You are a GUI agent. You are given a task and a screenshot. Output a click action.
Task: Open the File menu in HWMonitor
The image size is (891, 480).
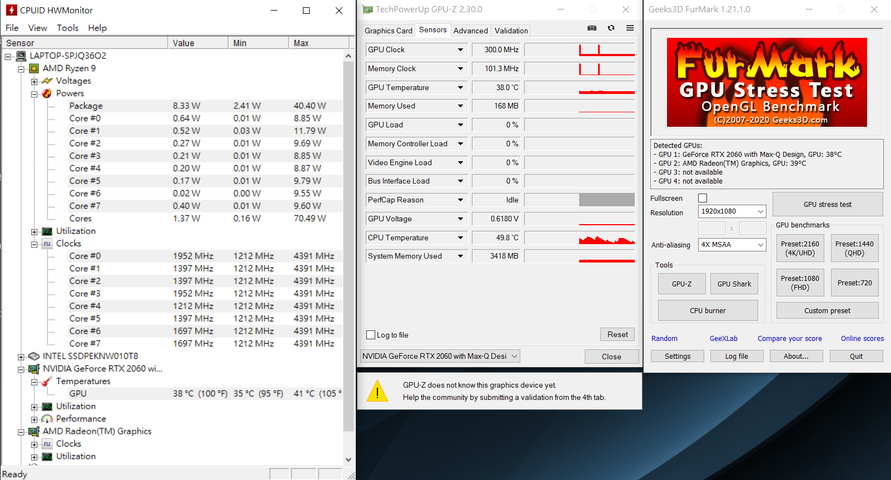pyautogui.click(x=12, y=28)
